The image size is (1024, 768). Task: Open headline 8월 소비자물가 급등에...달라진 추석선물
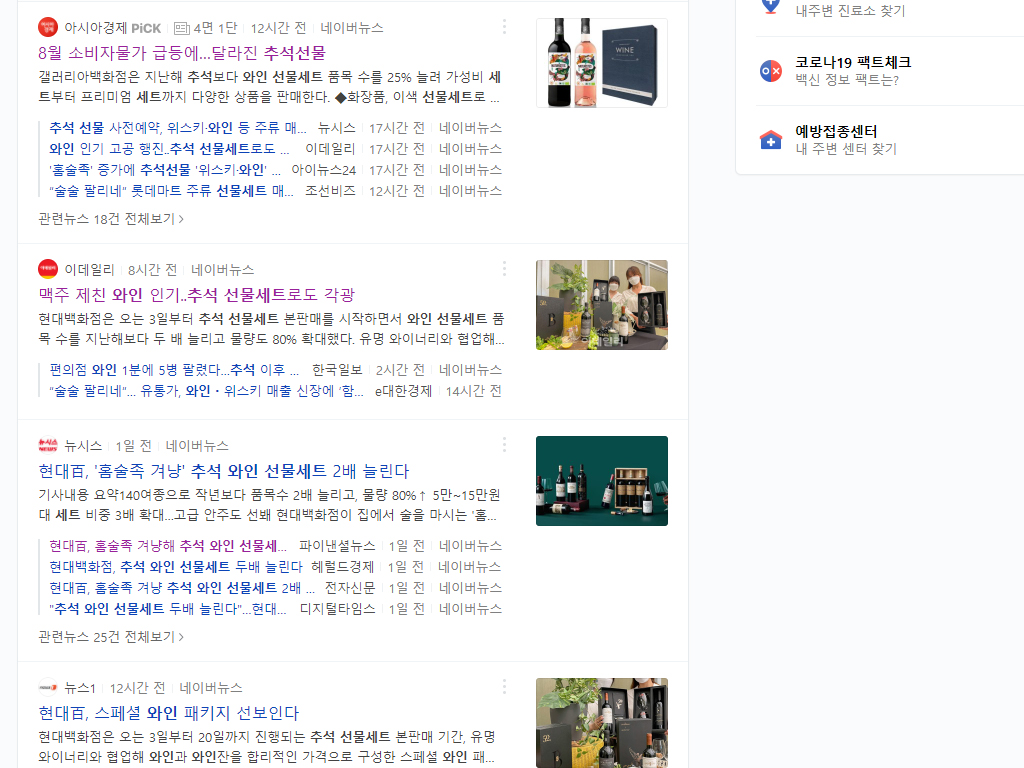[x=182, y=53]
